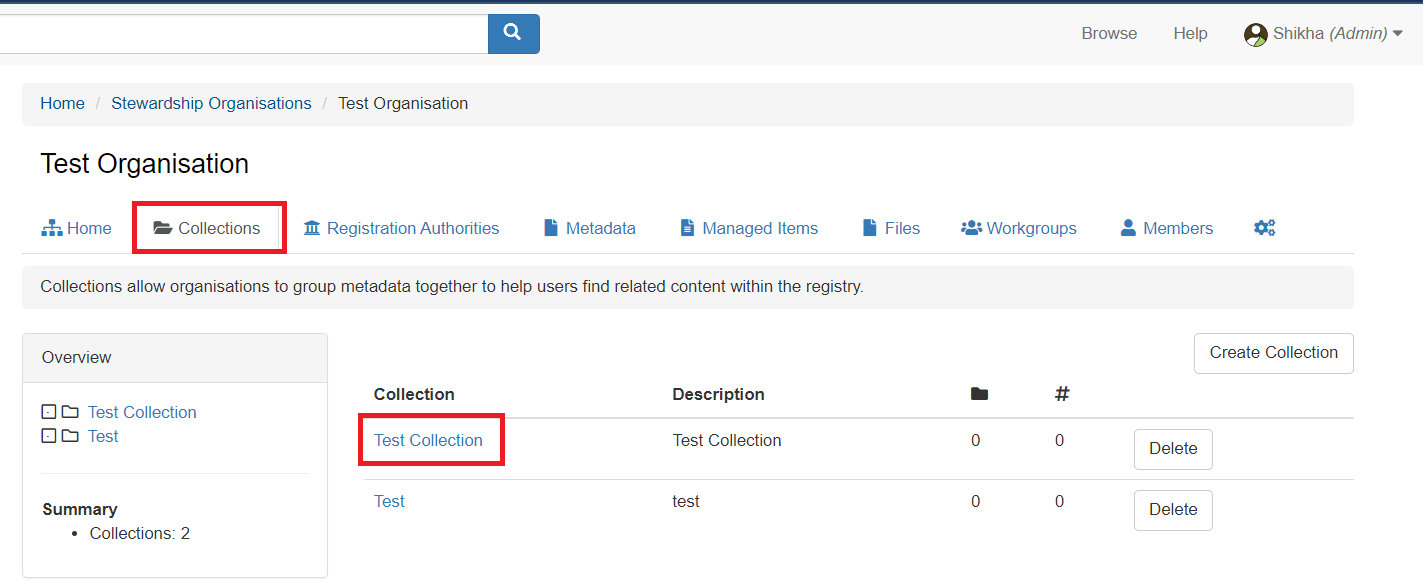Click the folder icon column header

click(979, 394)
